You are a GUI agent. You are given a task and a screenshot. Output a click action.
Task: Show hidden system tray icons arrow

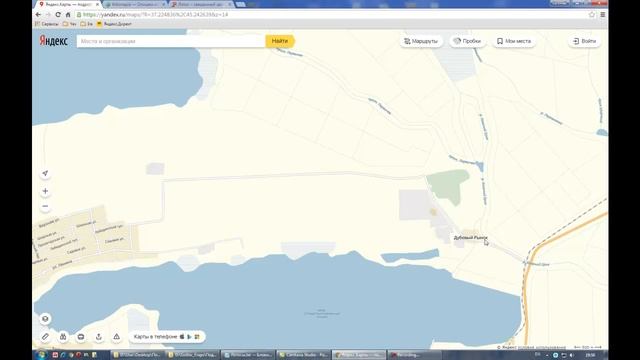(x=547, y=355)
